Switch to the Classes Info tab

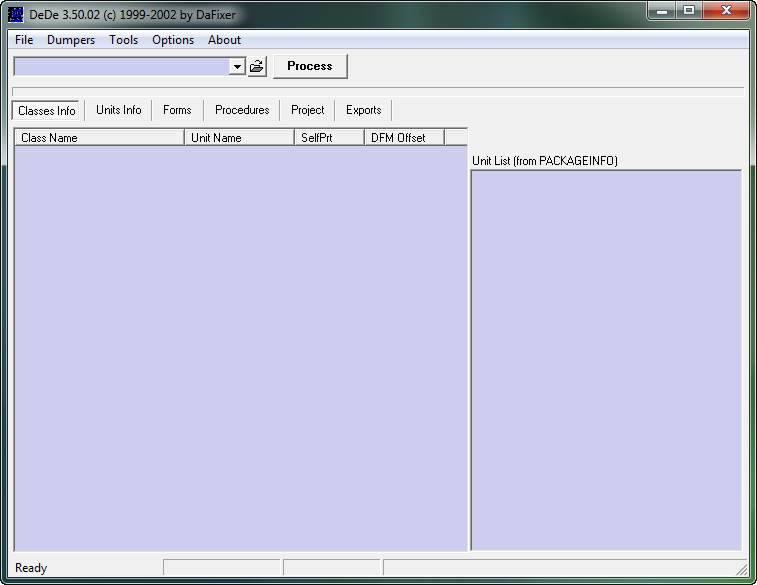[47, 111]
